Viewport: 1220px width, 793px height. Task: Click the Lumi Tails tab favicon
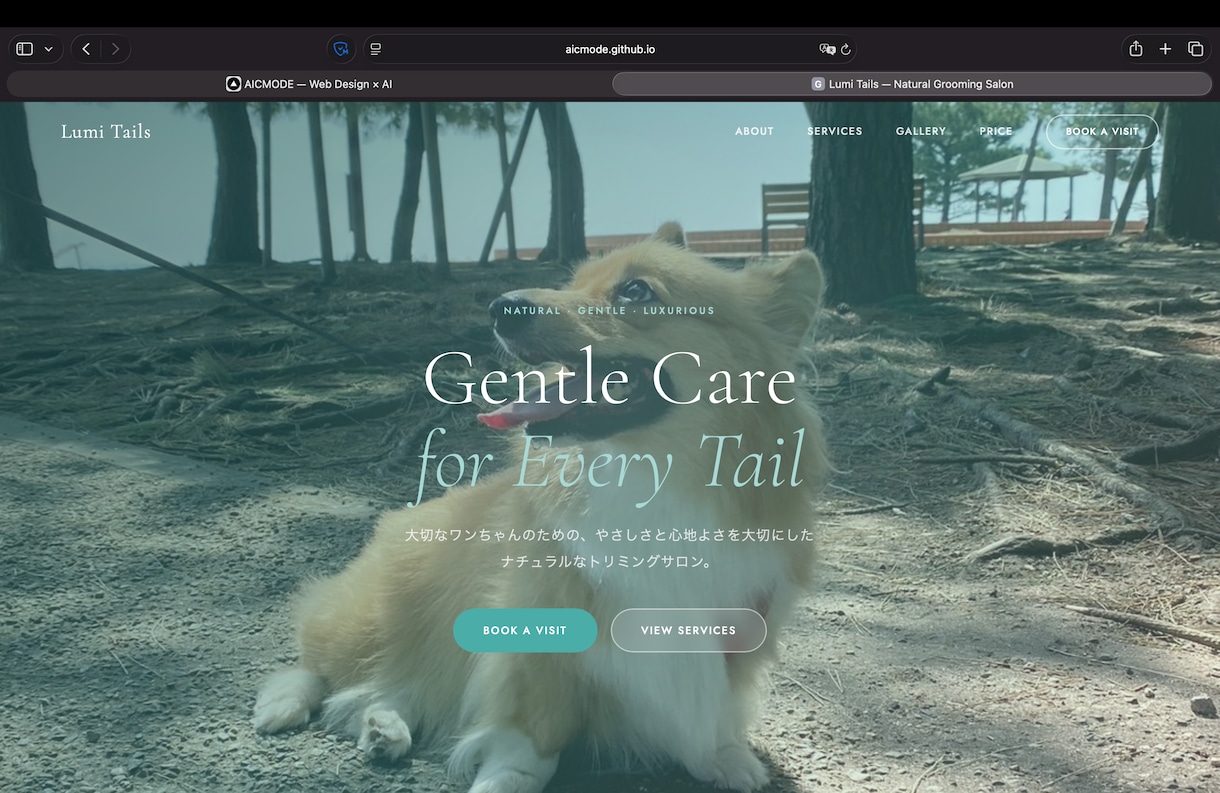818,84
